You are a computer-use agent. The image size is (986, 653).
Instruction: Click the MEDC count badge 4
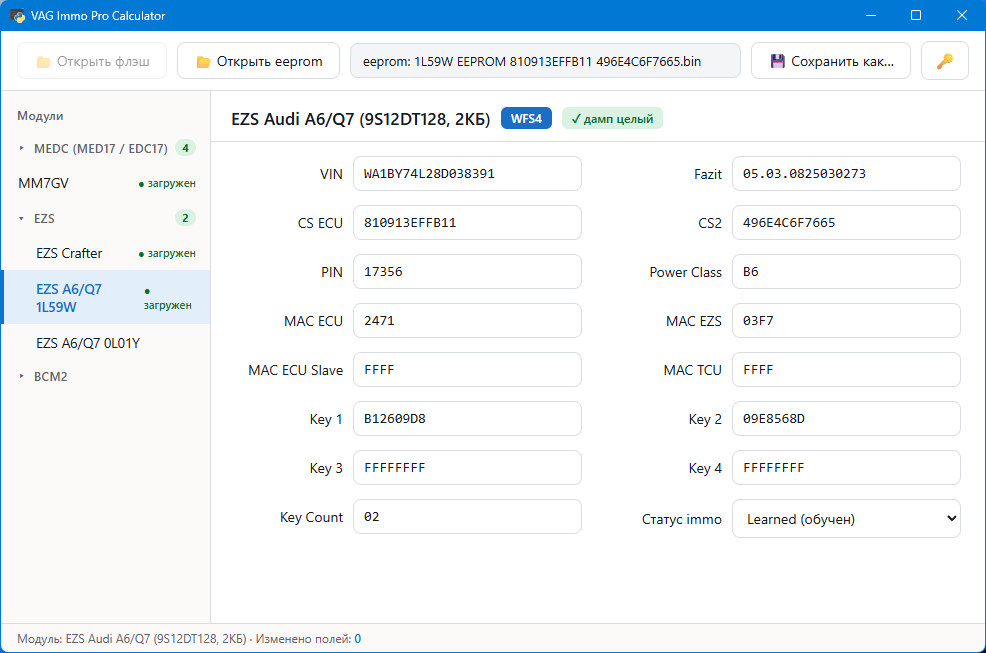pos(185,148)
